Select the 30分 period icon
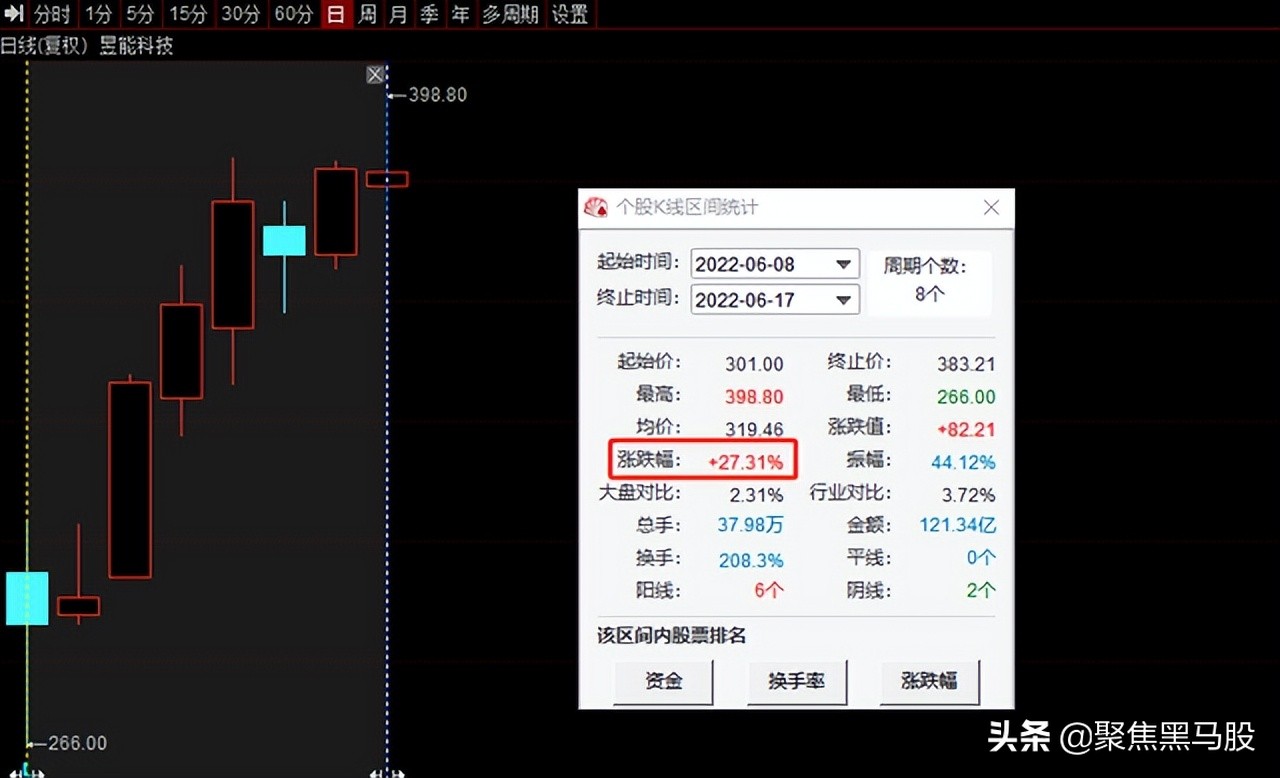The image size is (1280, 778). click(240, 14)
